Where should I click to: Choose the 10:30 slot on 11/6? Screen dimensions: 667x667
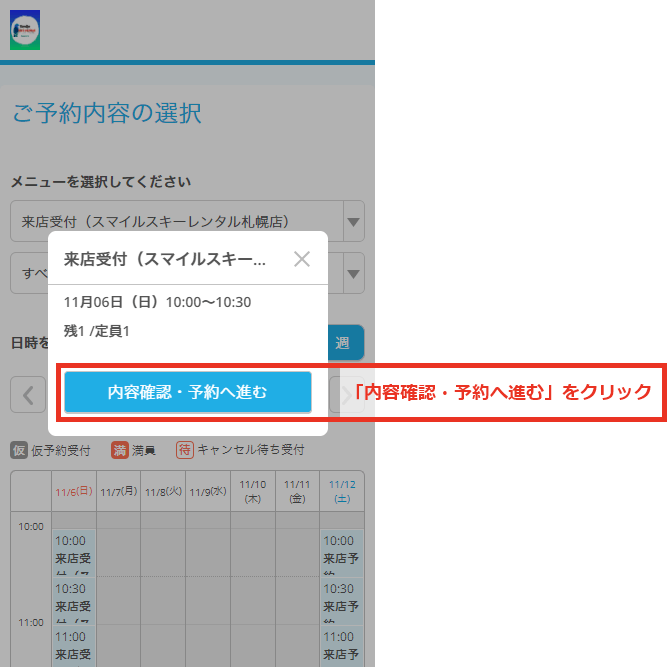[74, 601]
